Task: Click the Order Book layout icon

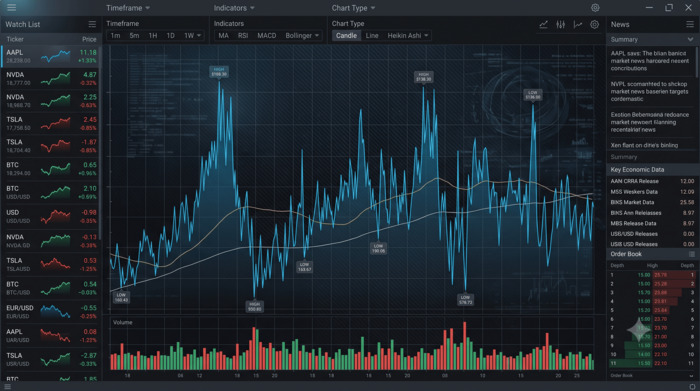Action: [x=692, y=254]
